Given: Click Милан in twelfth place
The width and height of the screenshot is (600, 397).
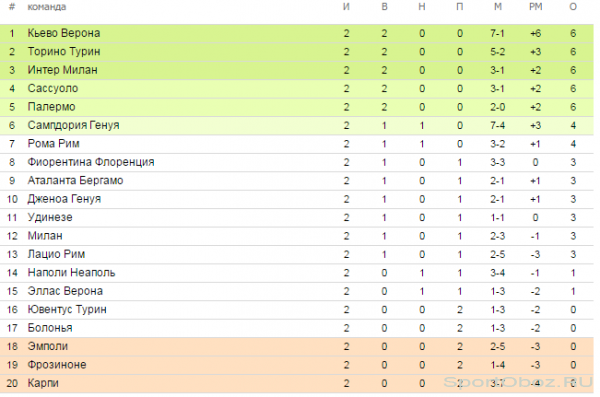Looking at the screenshot, I should (x=45, y=236).
